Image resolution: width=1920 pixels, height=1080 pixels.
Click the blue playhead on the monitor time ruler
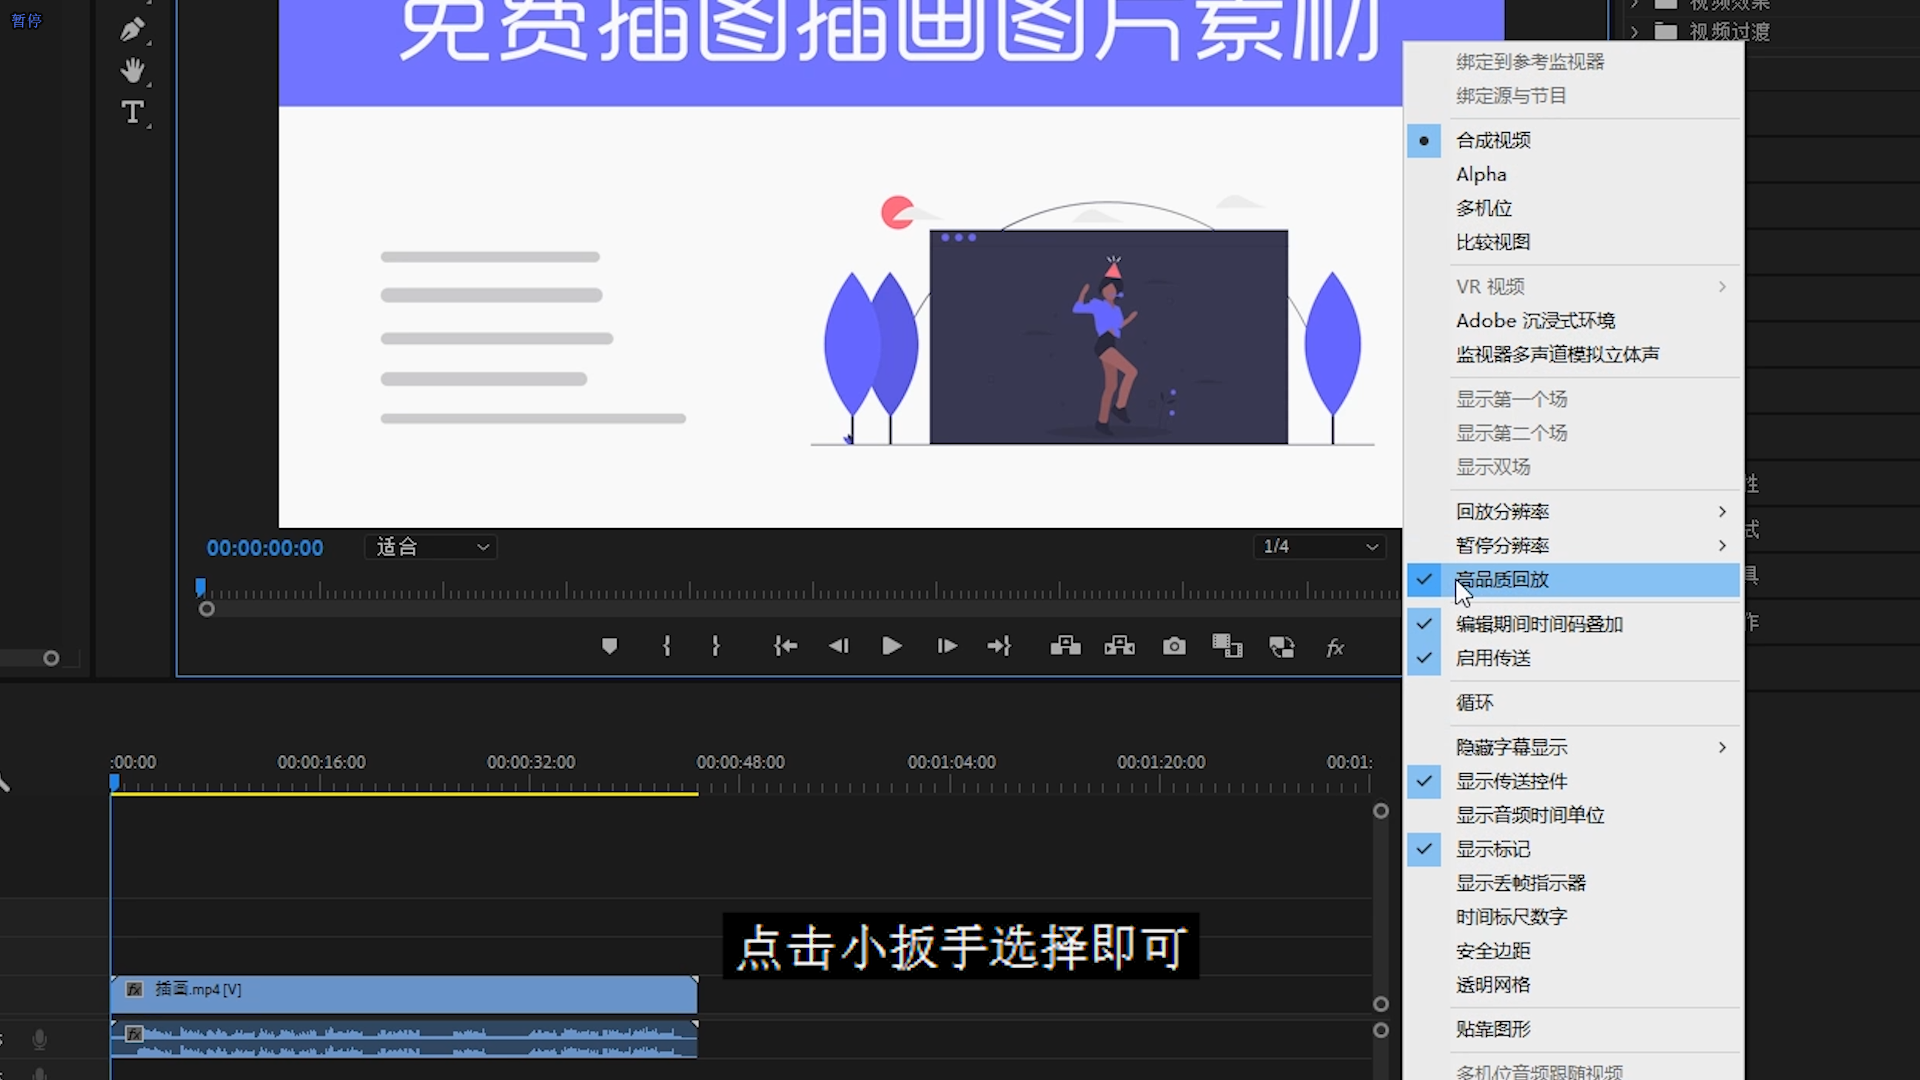point(200,587)
